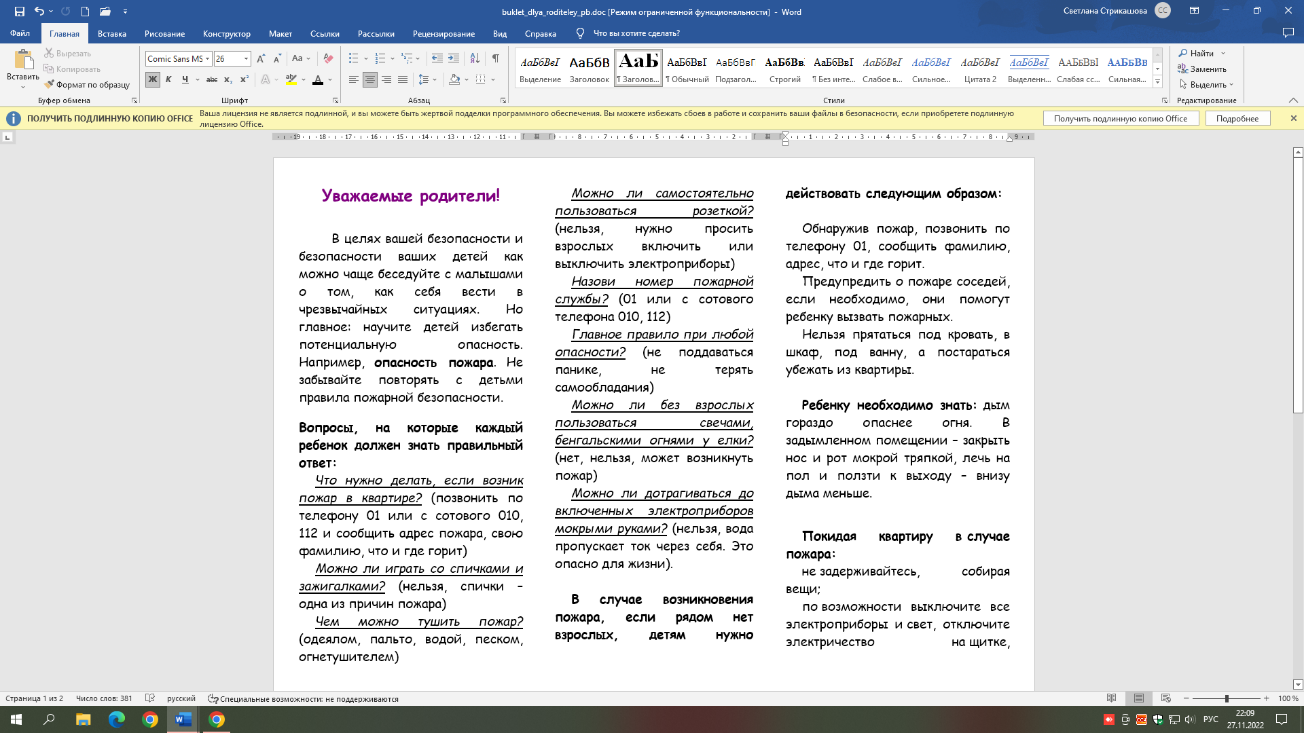Open bullet list dropdown arrow
Image resolution: width=1304 pixels, height=733 pixels.
click(x=367, y=59)
